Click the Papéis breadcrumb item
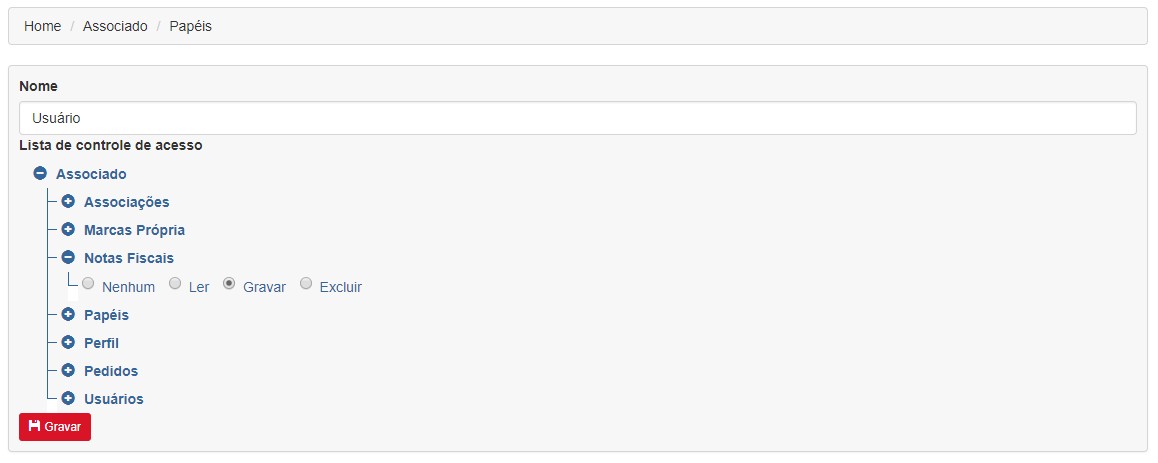The width and height of the screenshot is (1158, 463). (191, 26)
